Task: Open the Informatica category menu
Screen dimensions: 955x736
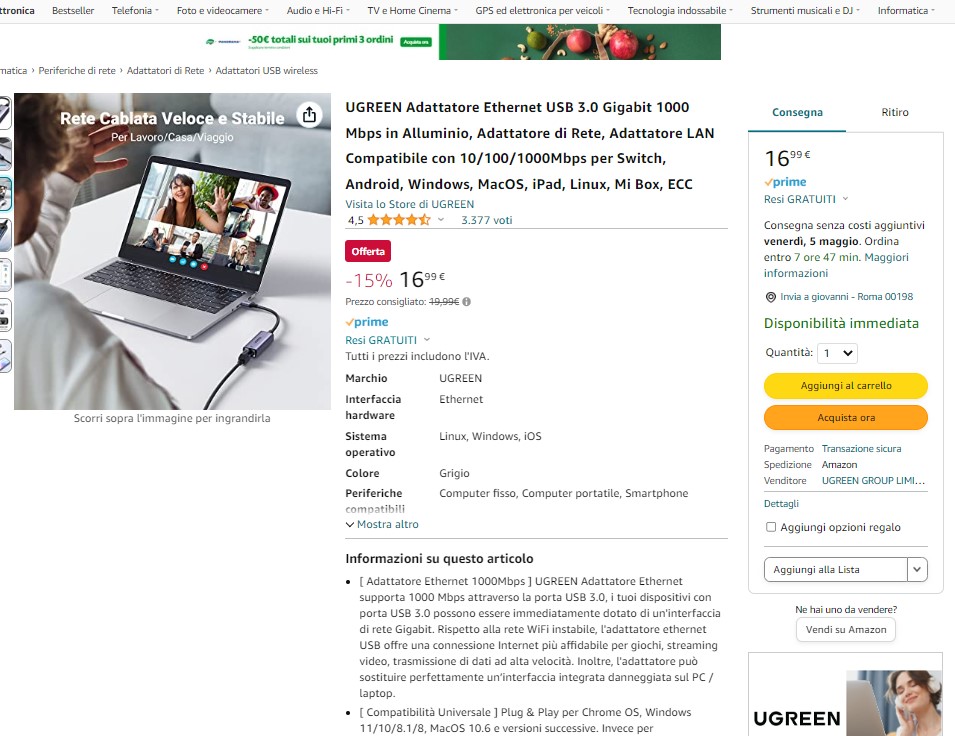Action: [x=906, y=10]
